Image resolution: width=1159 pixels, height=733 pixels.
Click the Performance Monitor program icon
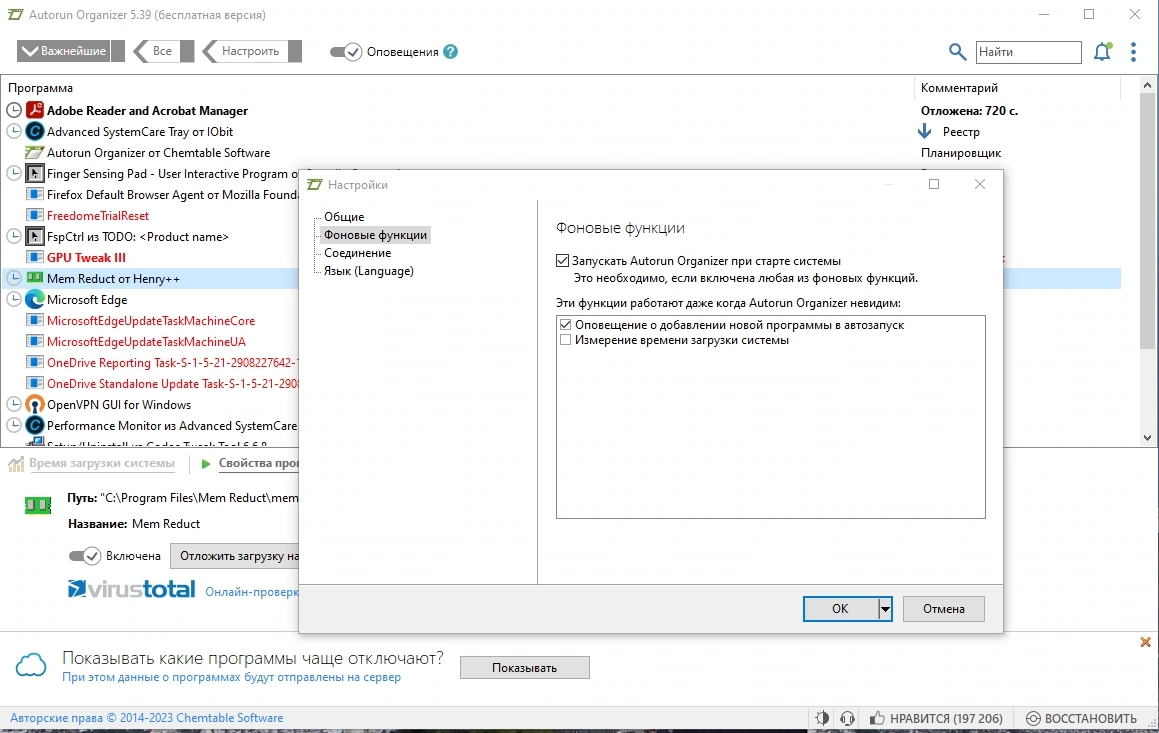tap(35, 426)
